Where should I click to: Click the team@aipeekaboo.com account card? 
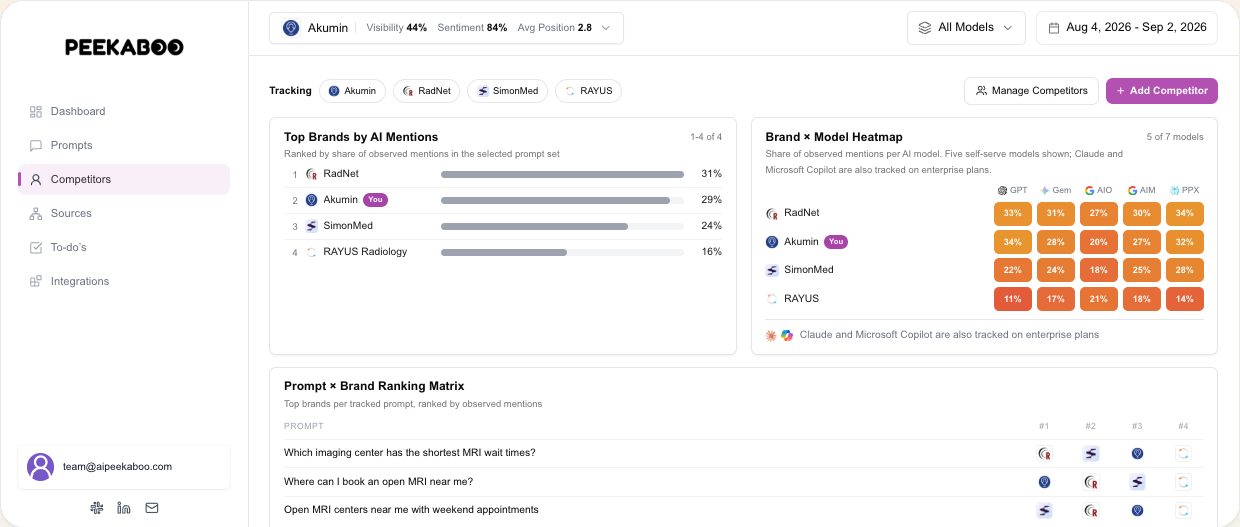[x=124, y=467]
